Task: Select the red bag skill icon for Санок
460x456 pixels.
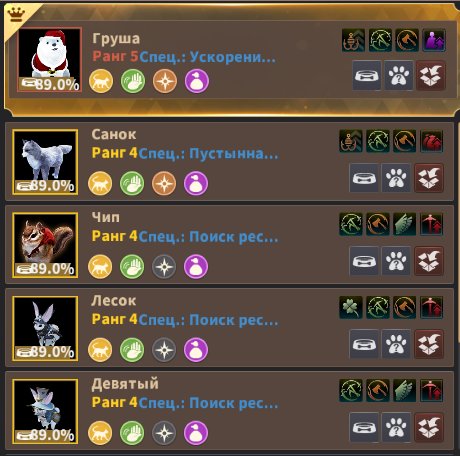Action: coord(431,141)
